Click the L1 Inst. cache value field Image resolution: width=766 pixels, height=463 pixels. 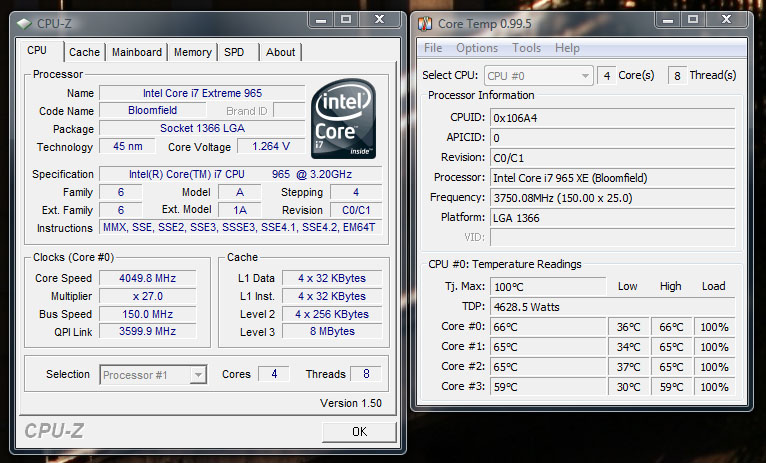(x=332, y=296)
